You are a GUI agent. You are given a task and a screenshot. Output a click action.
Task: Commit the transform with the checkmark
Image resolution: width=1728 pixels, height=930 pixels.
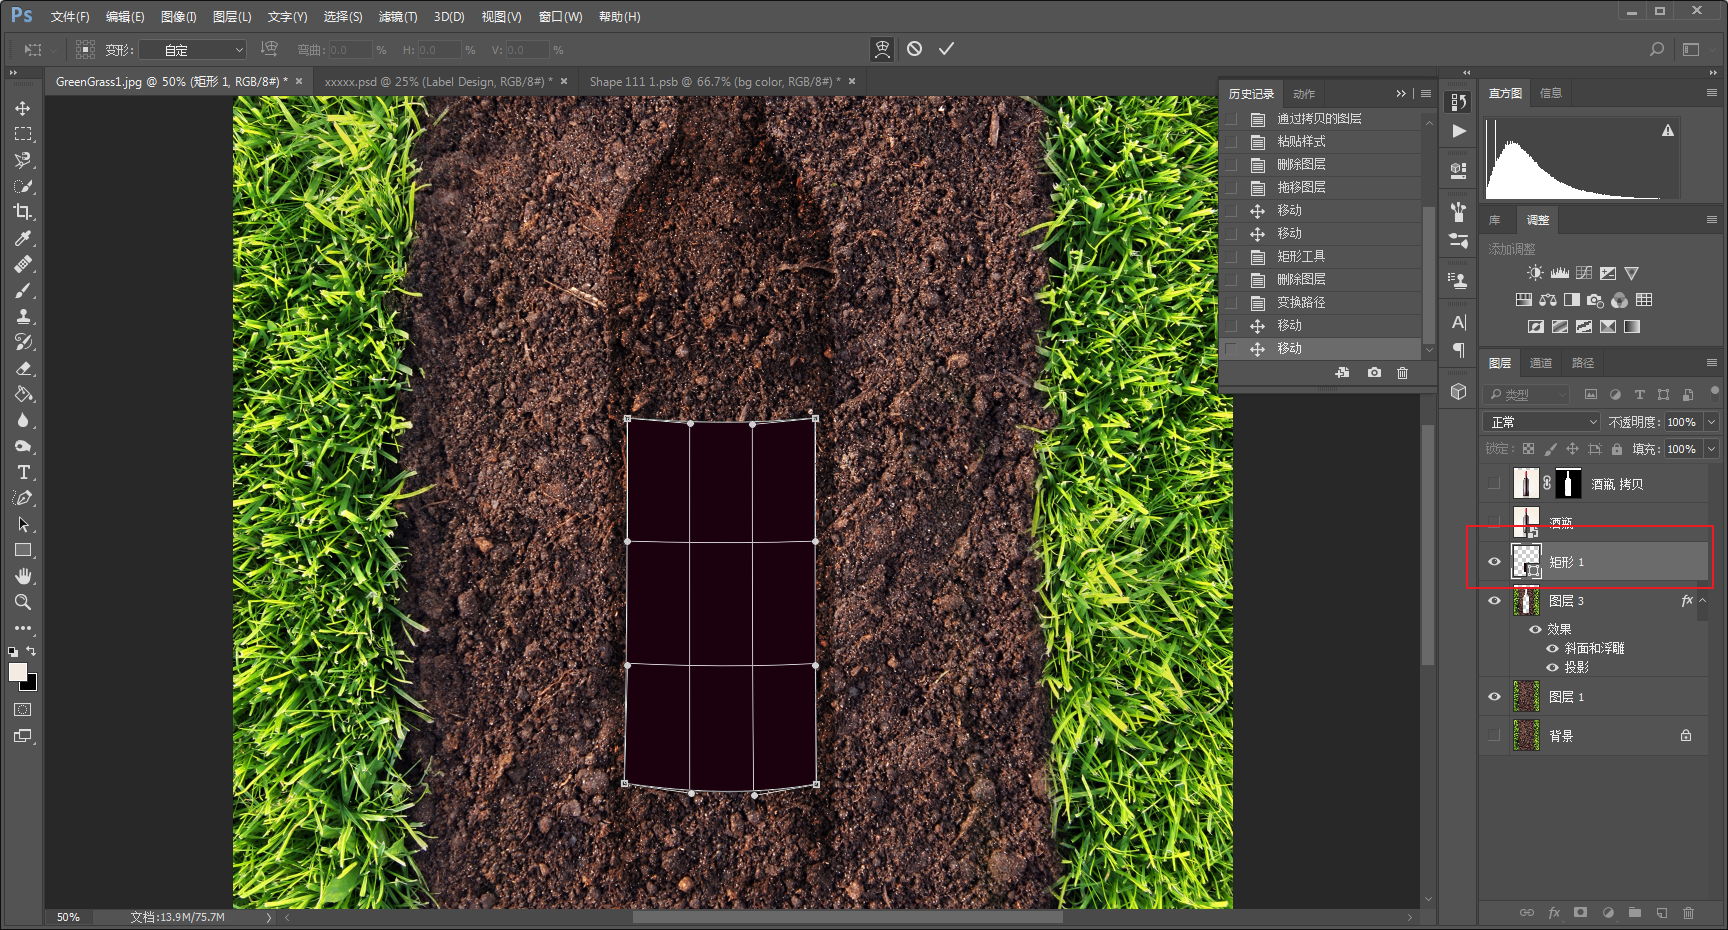(x=946, y=49)
